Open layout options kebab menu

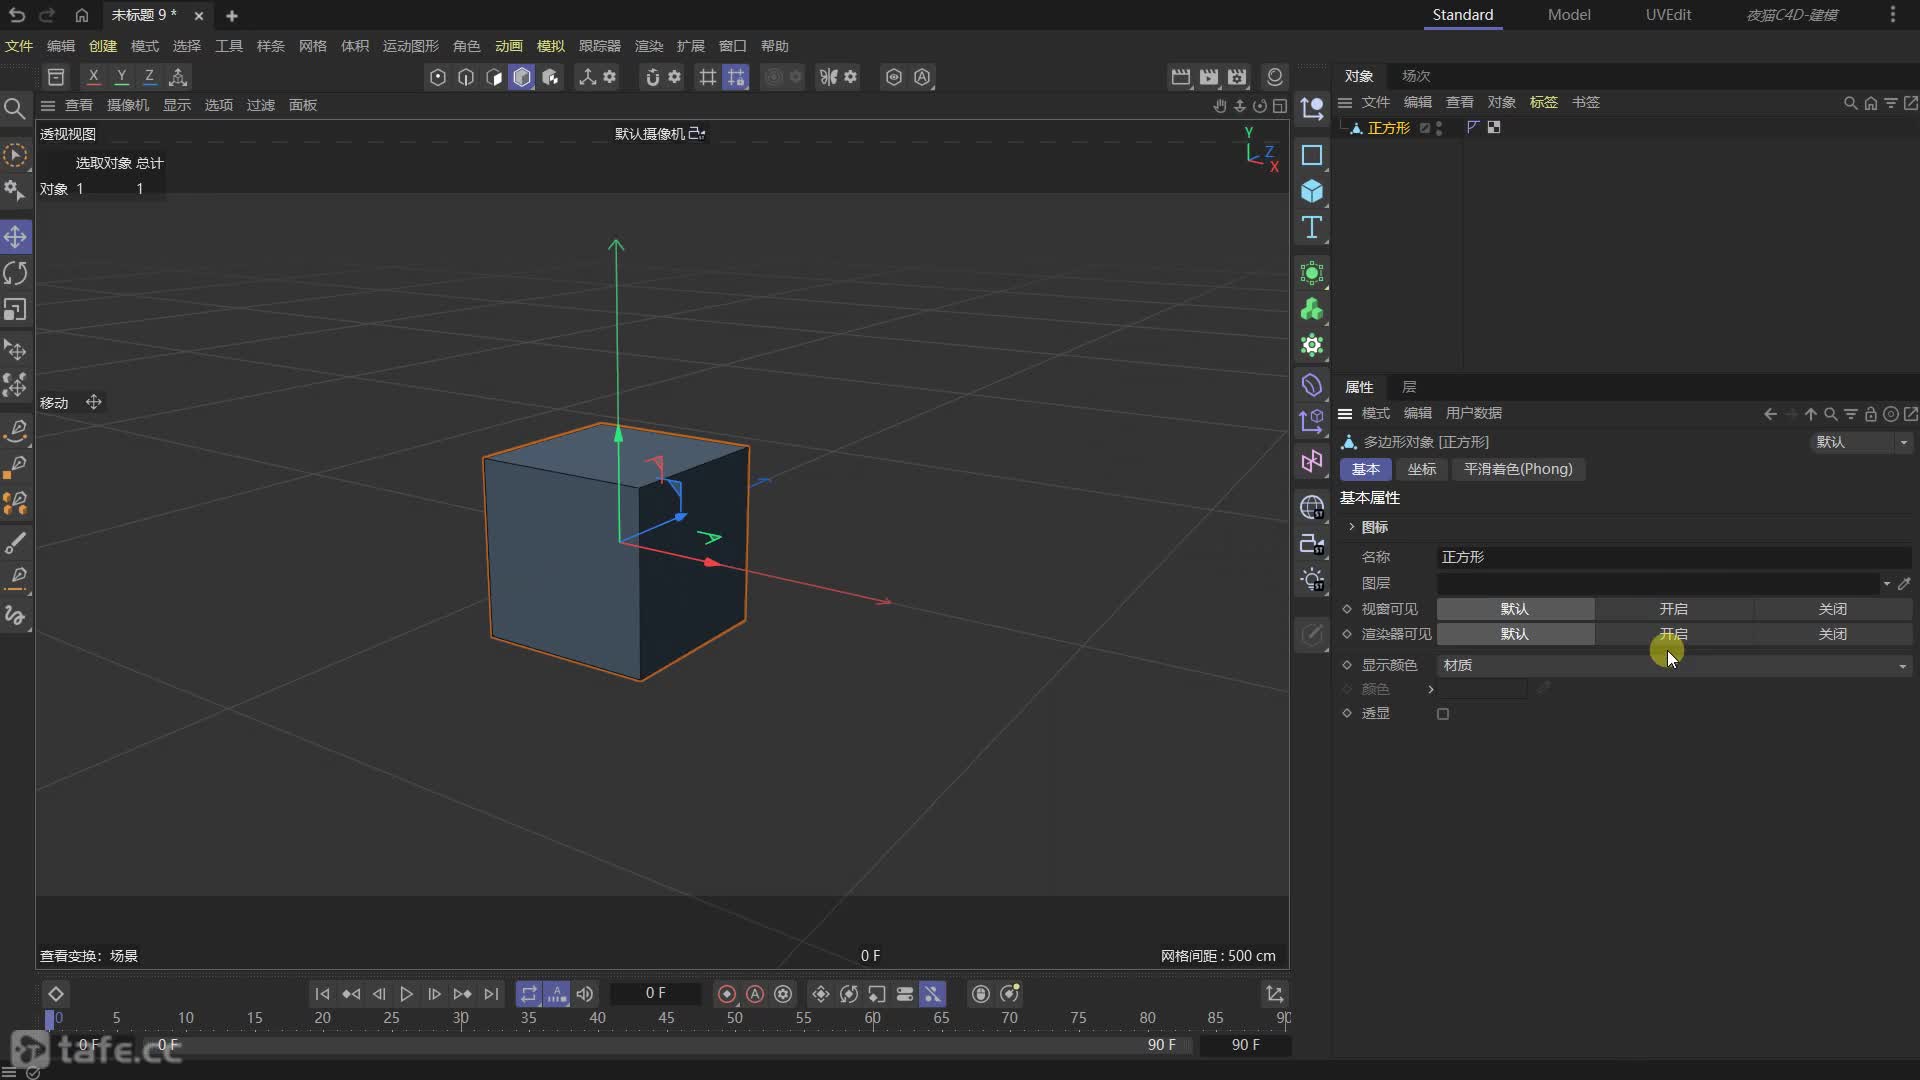(1893, 15)
